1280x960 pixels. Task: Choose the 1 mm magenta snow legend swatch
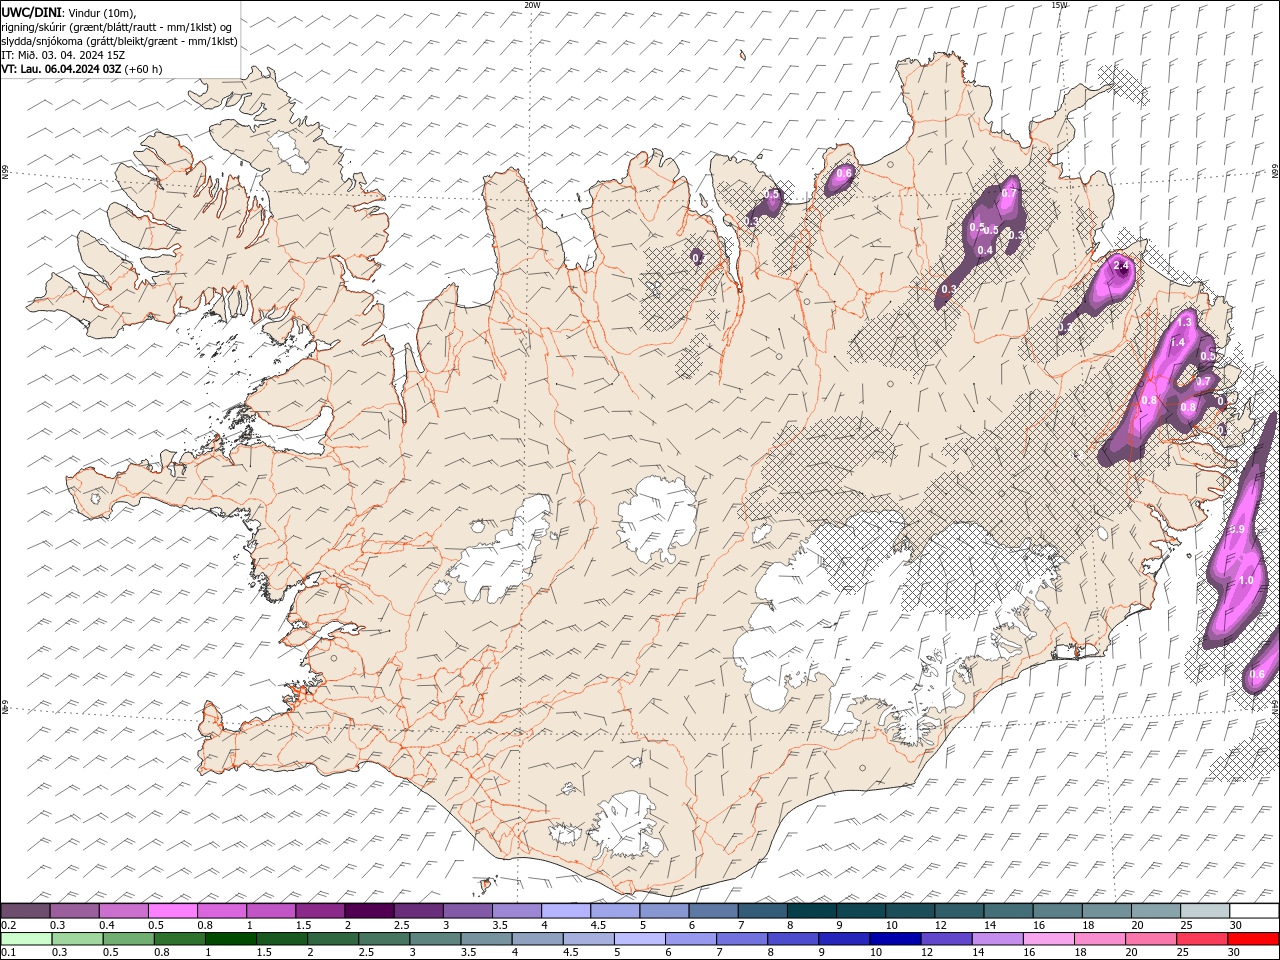(270, 911)
